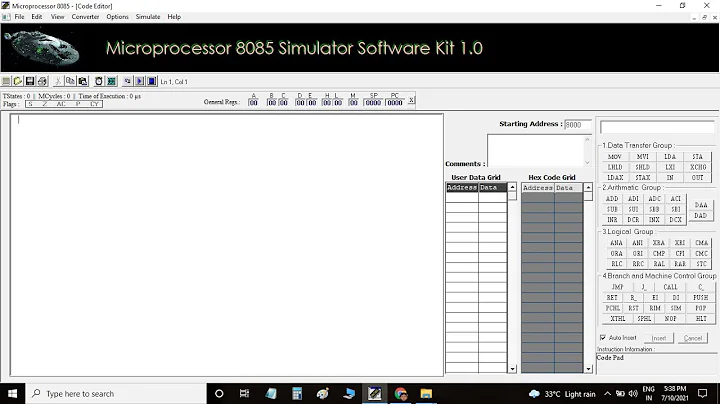The width and height of the screenshot is (720, 404).
Task: Insert the SUB instruction
Action: tap(612, 209)
